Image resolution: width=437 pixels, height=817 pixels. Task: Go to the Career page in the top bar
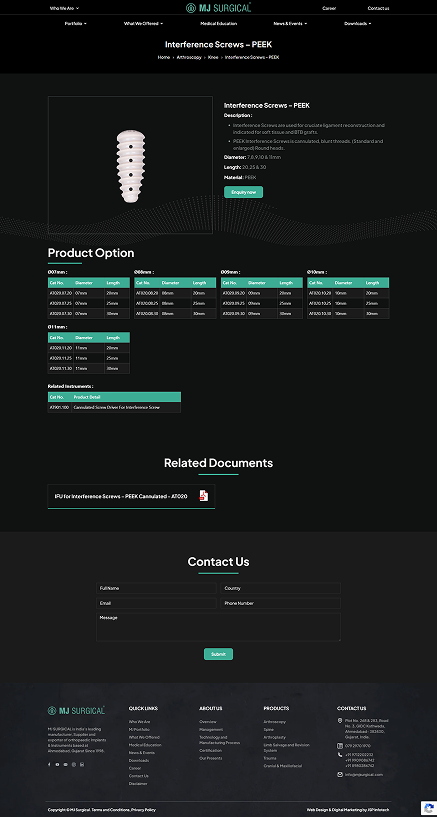(x=329, y=8)
